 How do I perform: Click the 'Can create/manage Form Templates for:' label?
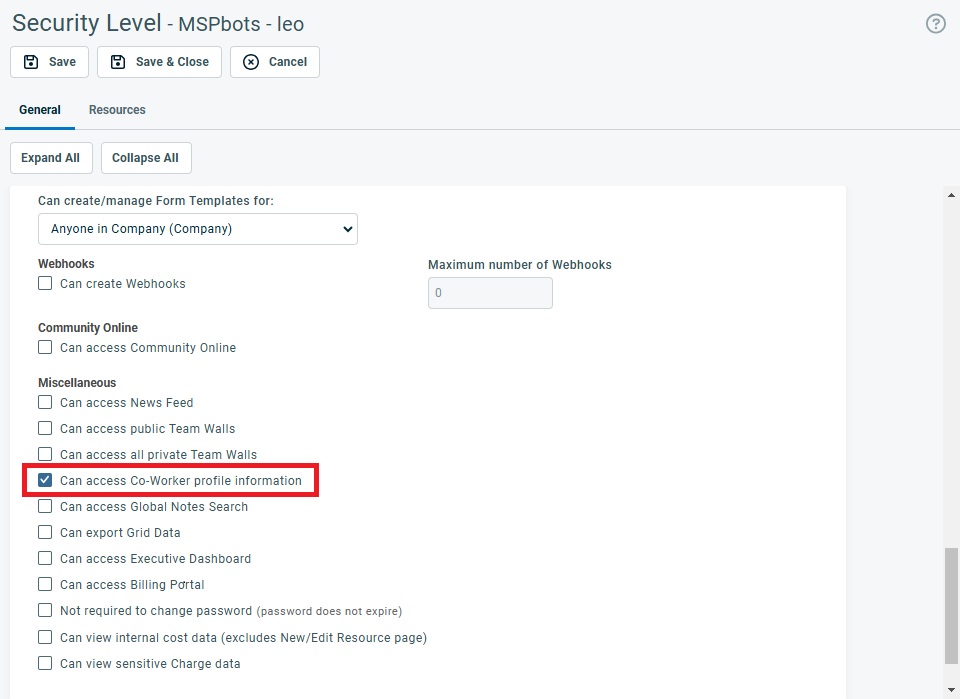(x=156, y=201)
